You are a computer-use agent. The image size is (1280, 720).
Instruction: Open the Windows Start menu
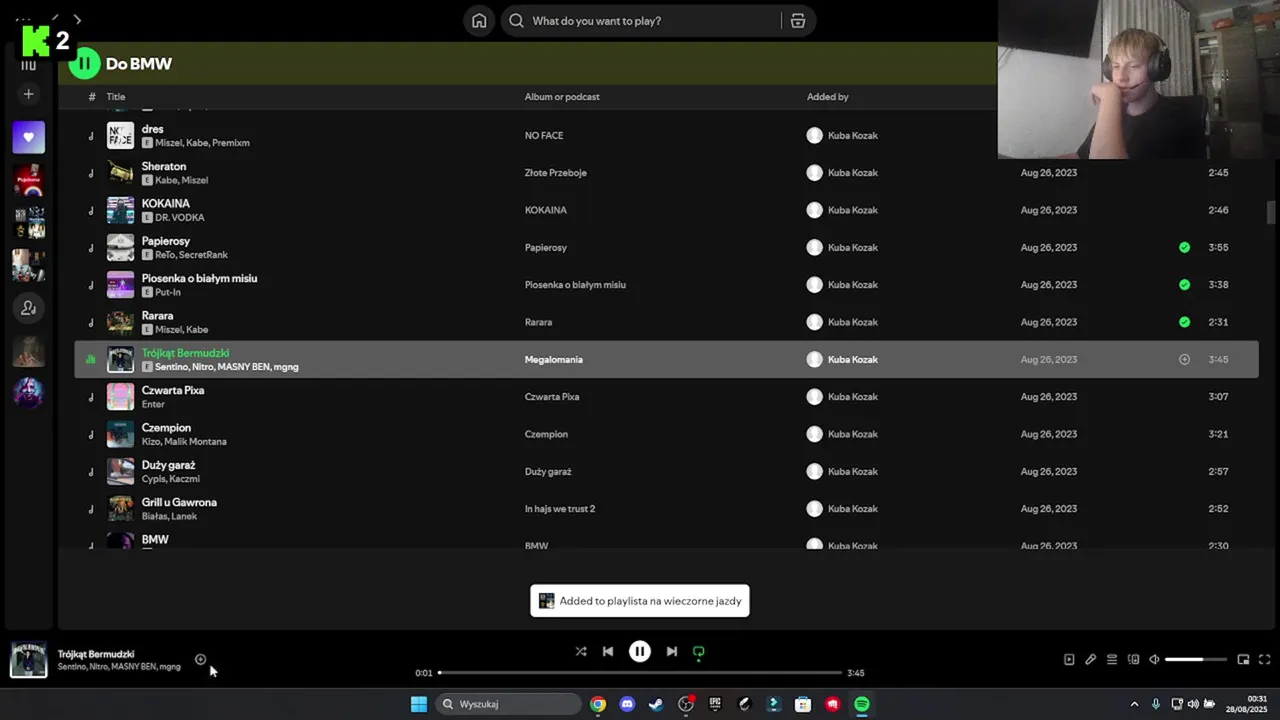pyautogui.click(x=419, y=704)
